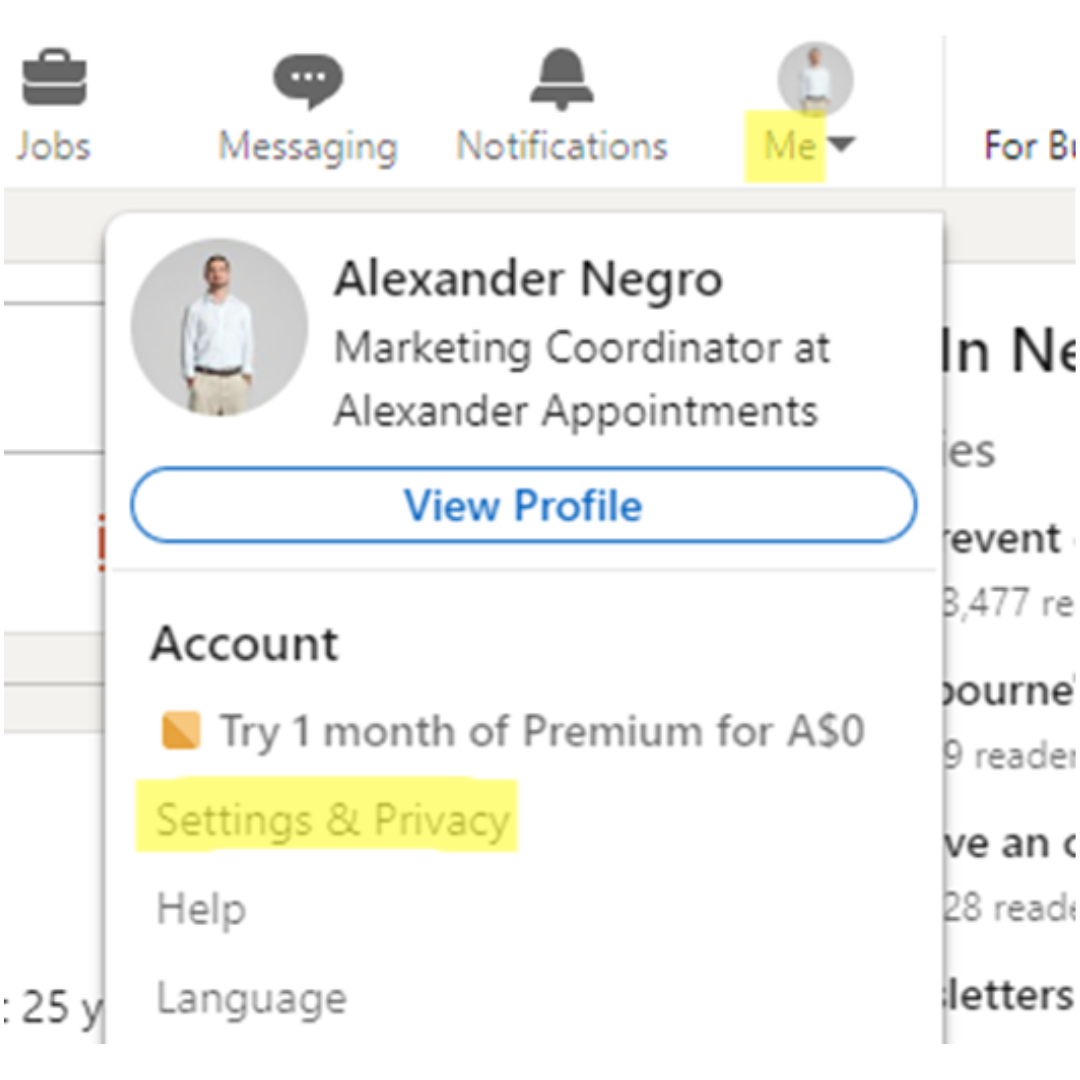Open the Notifications bell icon
Viewport: 1080px width, 1080px height.
(x=561, y=79)
